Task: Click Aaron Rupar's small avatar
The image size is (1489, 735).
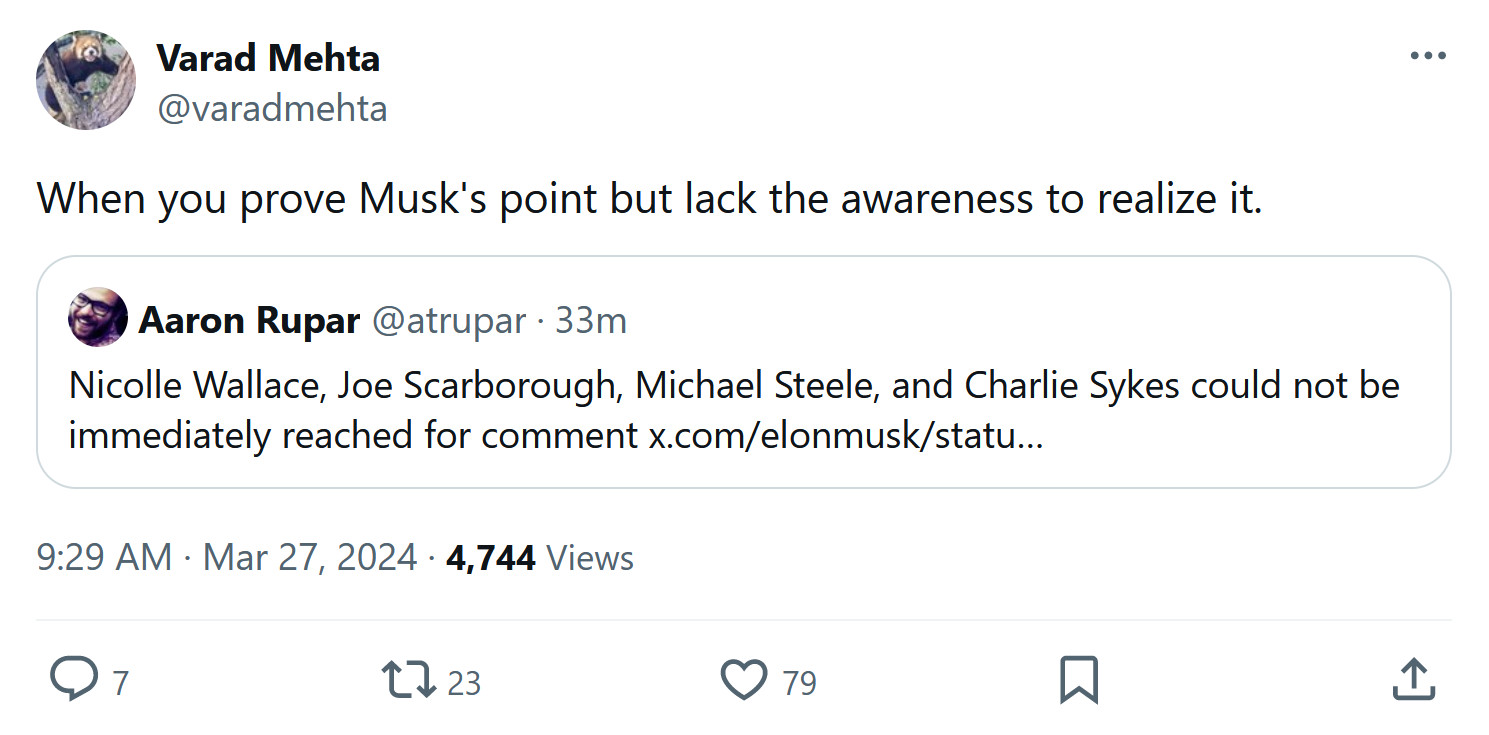Action: tap(97, 319)
